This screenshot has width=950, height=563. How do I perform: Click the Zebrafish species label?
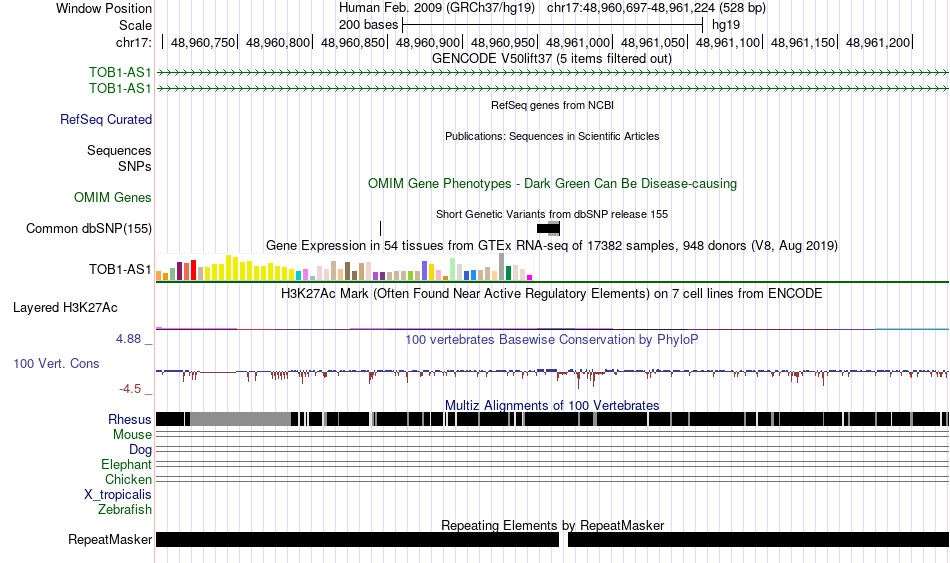point(125,510)
